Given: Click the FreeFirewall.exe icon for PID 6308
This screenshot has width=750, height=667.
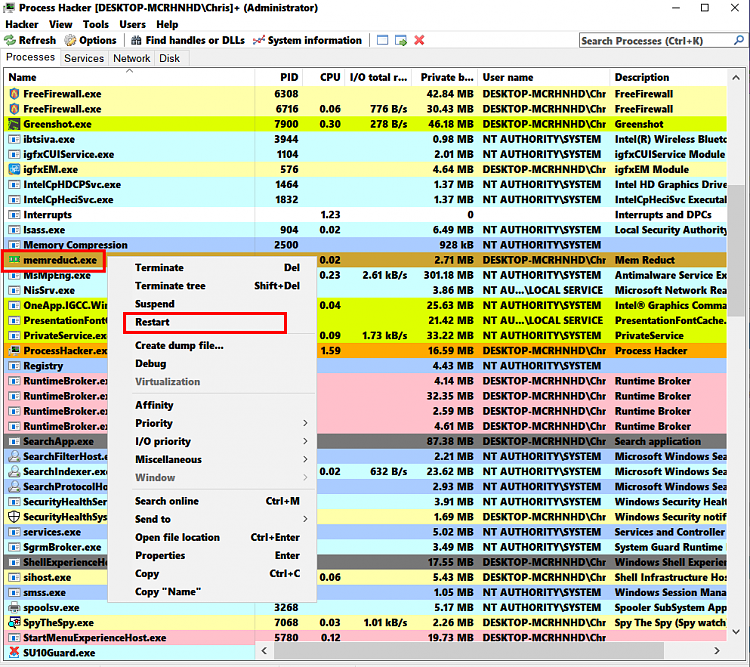Looking at the screenshot, I should coord(14,94).
